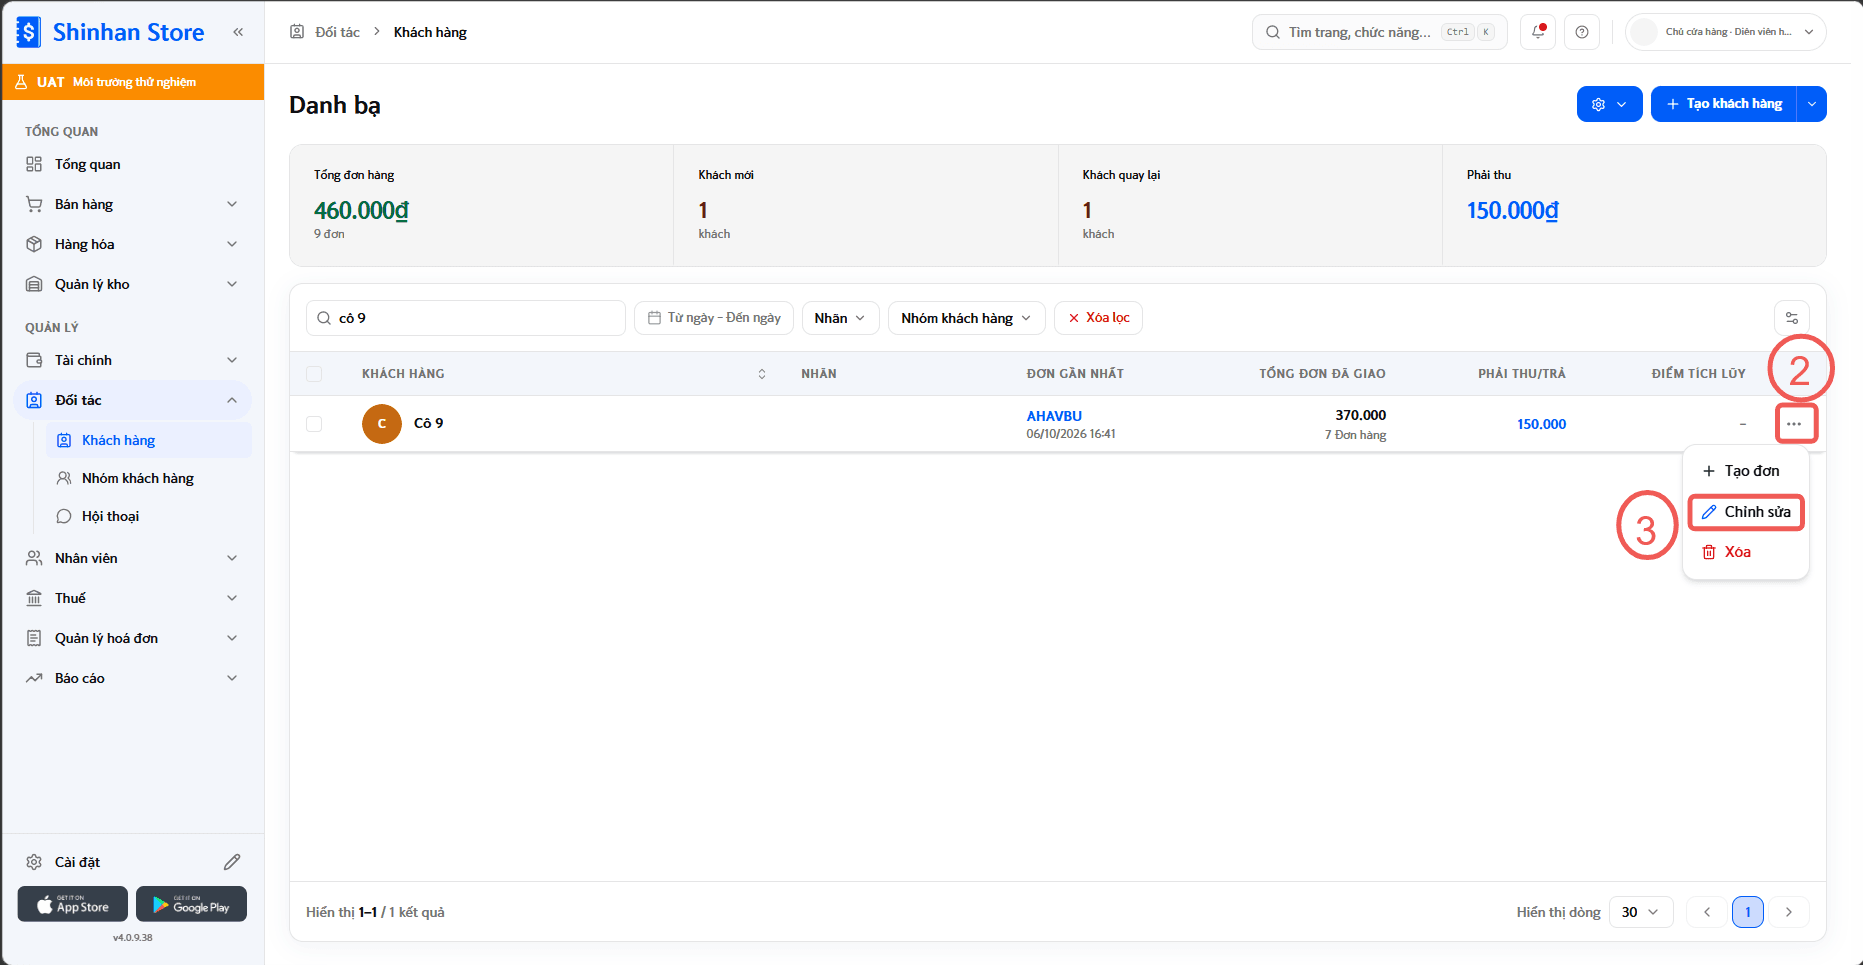Image resolution: width=1863 pixels, height=965 pixels.
Task: Open the Google Play badge
Action: point(191,904)
